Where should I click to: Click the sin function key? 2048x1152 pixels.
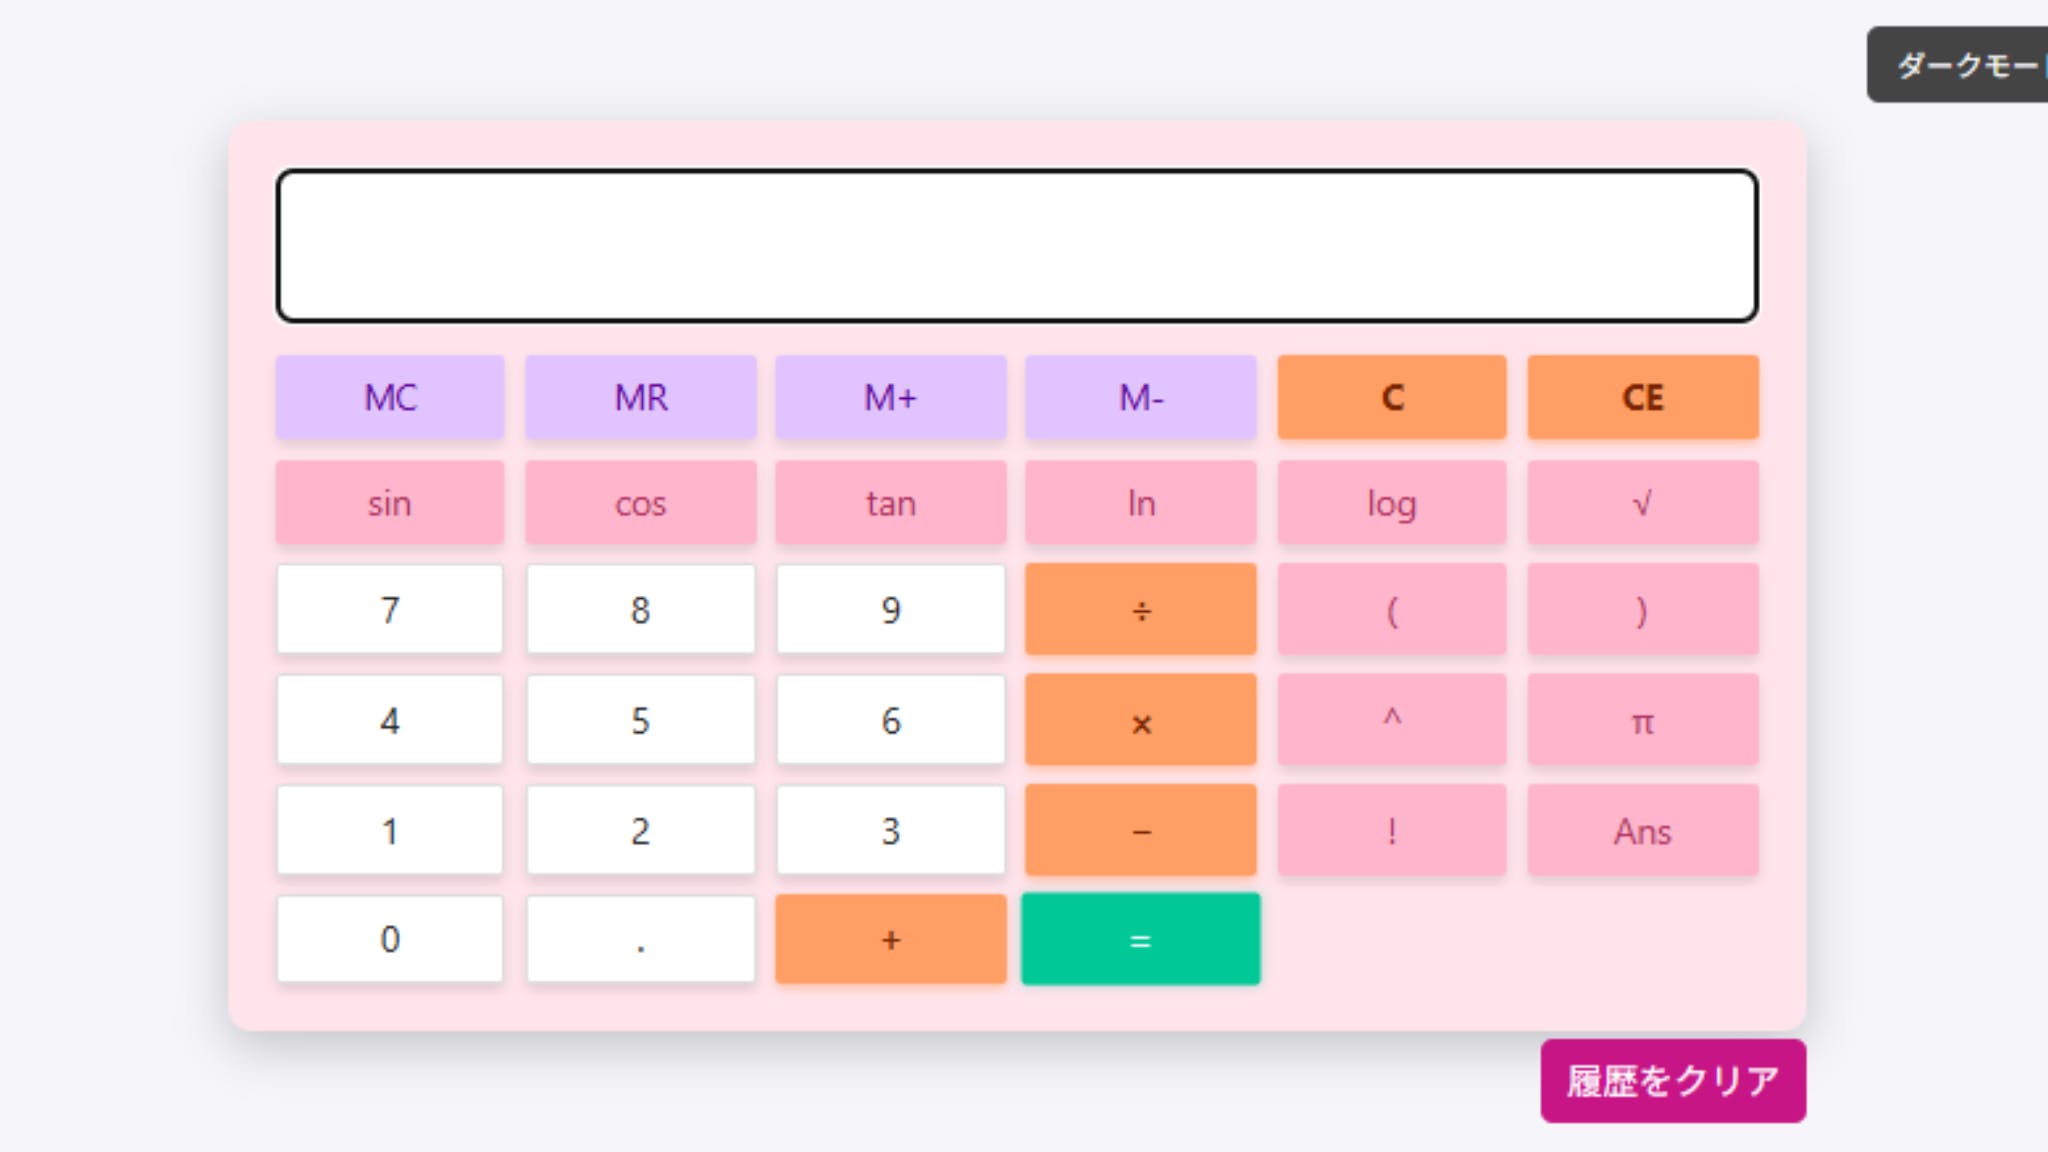(x=390, y=503)
